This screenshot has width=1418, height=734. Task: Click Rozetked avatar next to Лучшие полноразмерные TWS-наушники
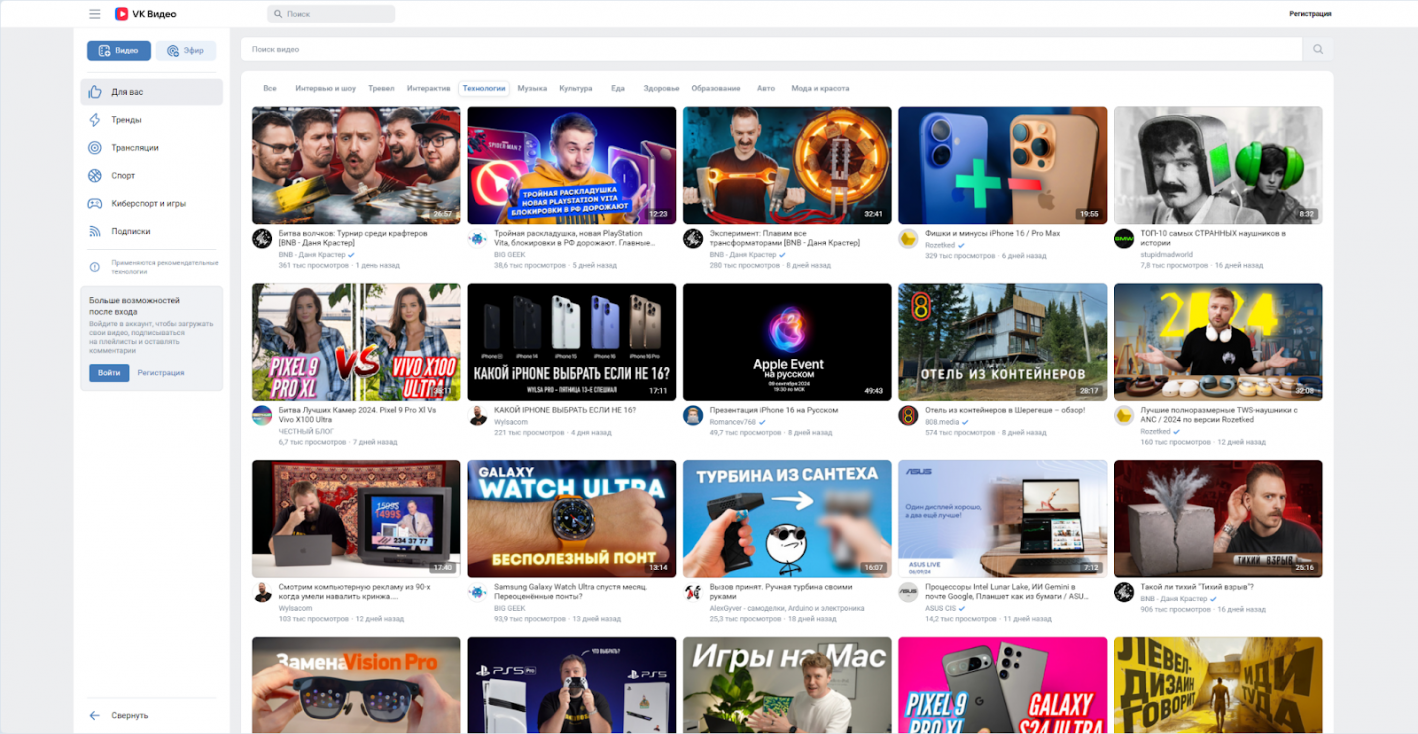coord(1124,416)
